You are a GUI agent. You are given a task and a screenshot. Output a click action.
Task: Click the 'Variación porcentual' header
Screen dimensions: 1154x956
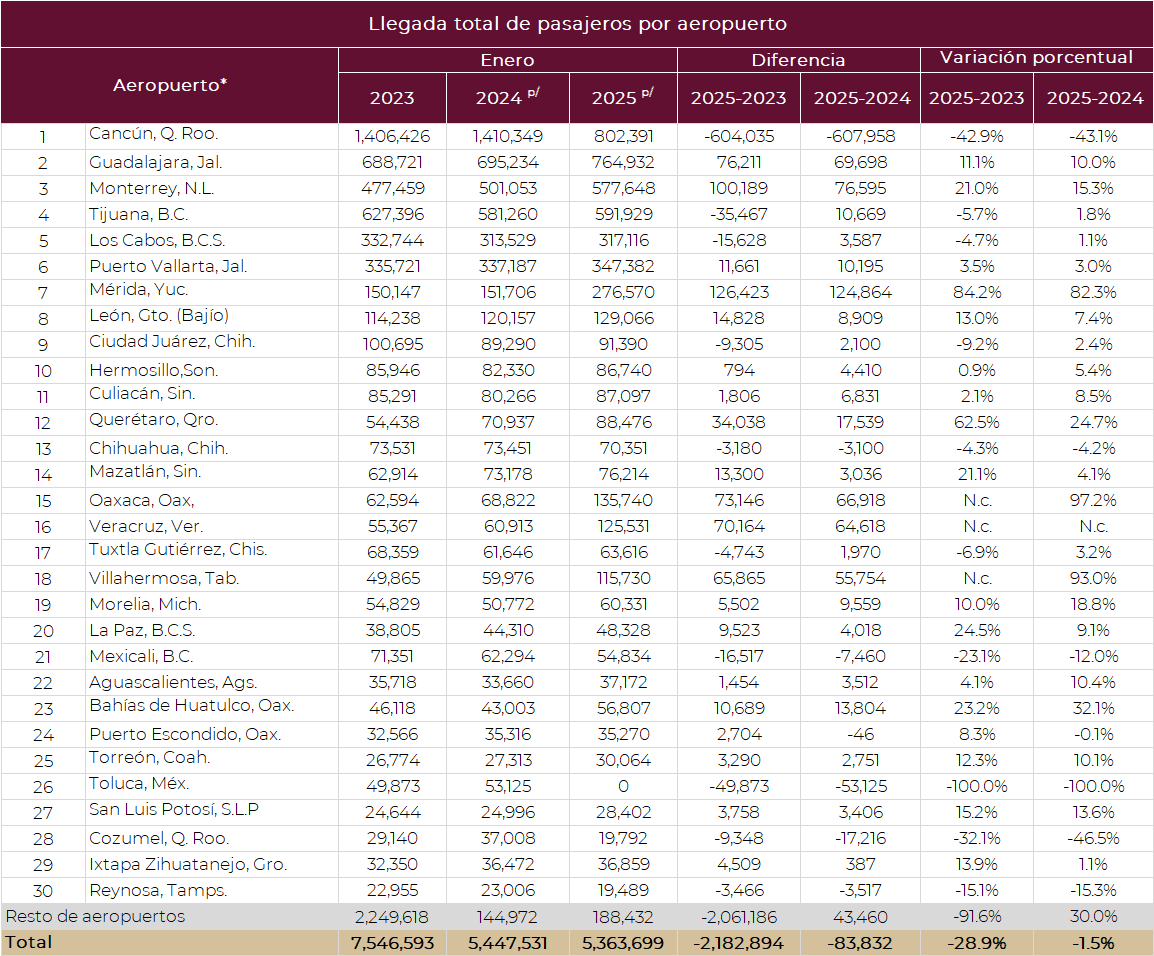pyautogui.click(x=1036, y=58)
